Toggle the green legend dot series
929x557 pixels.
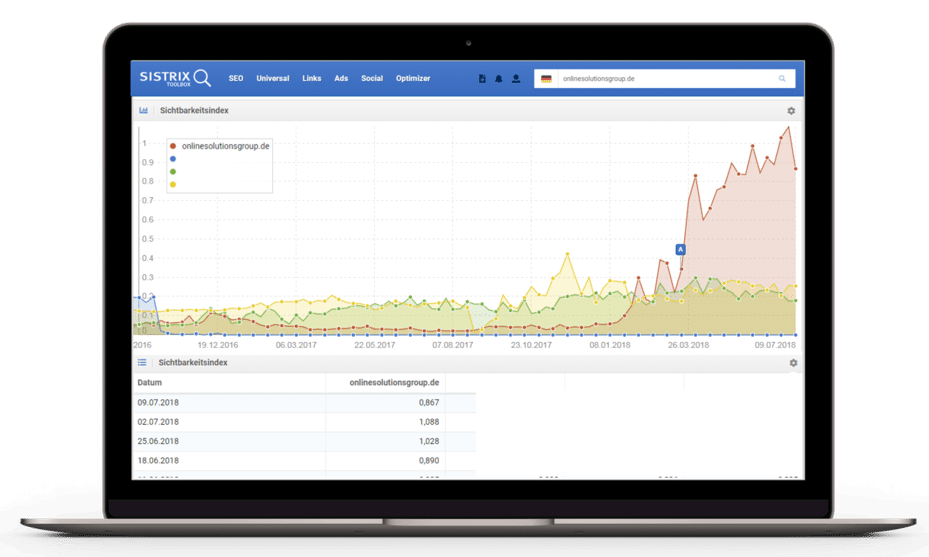(x=173, y=172)
